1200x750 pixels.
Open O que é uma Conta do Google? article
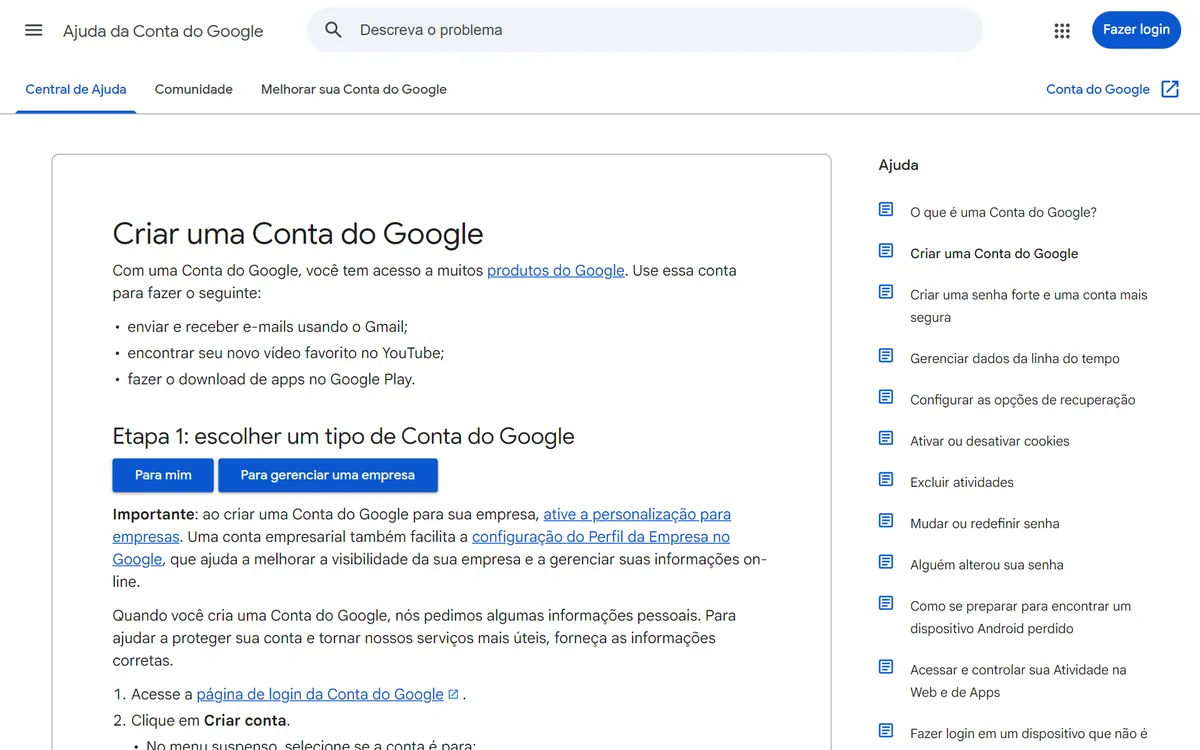[1003, 212]
